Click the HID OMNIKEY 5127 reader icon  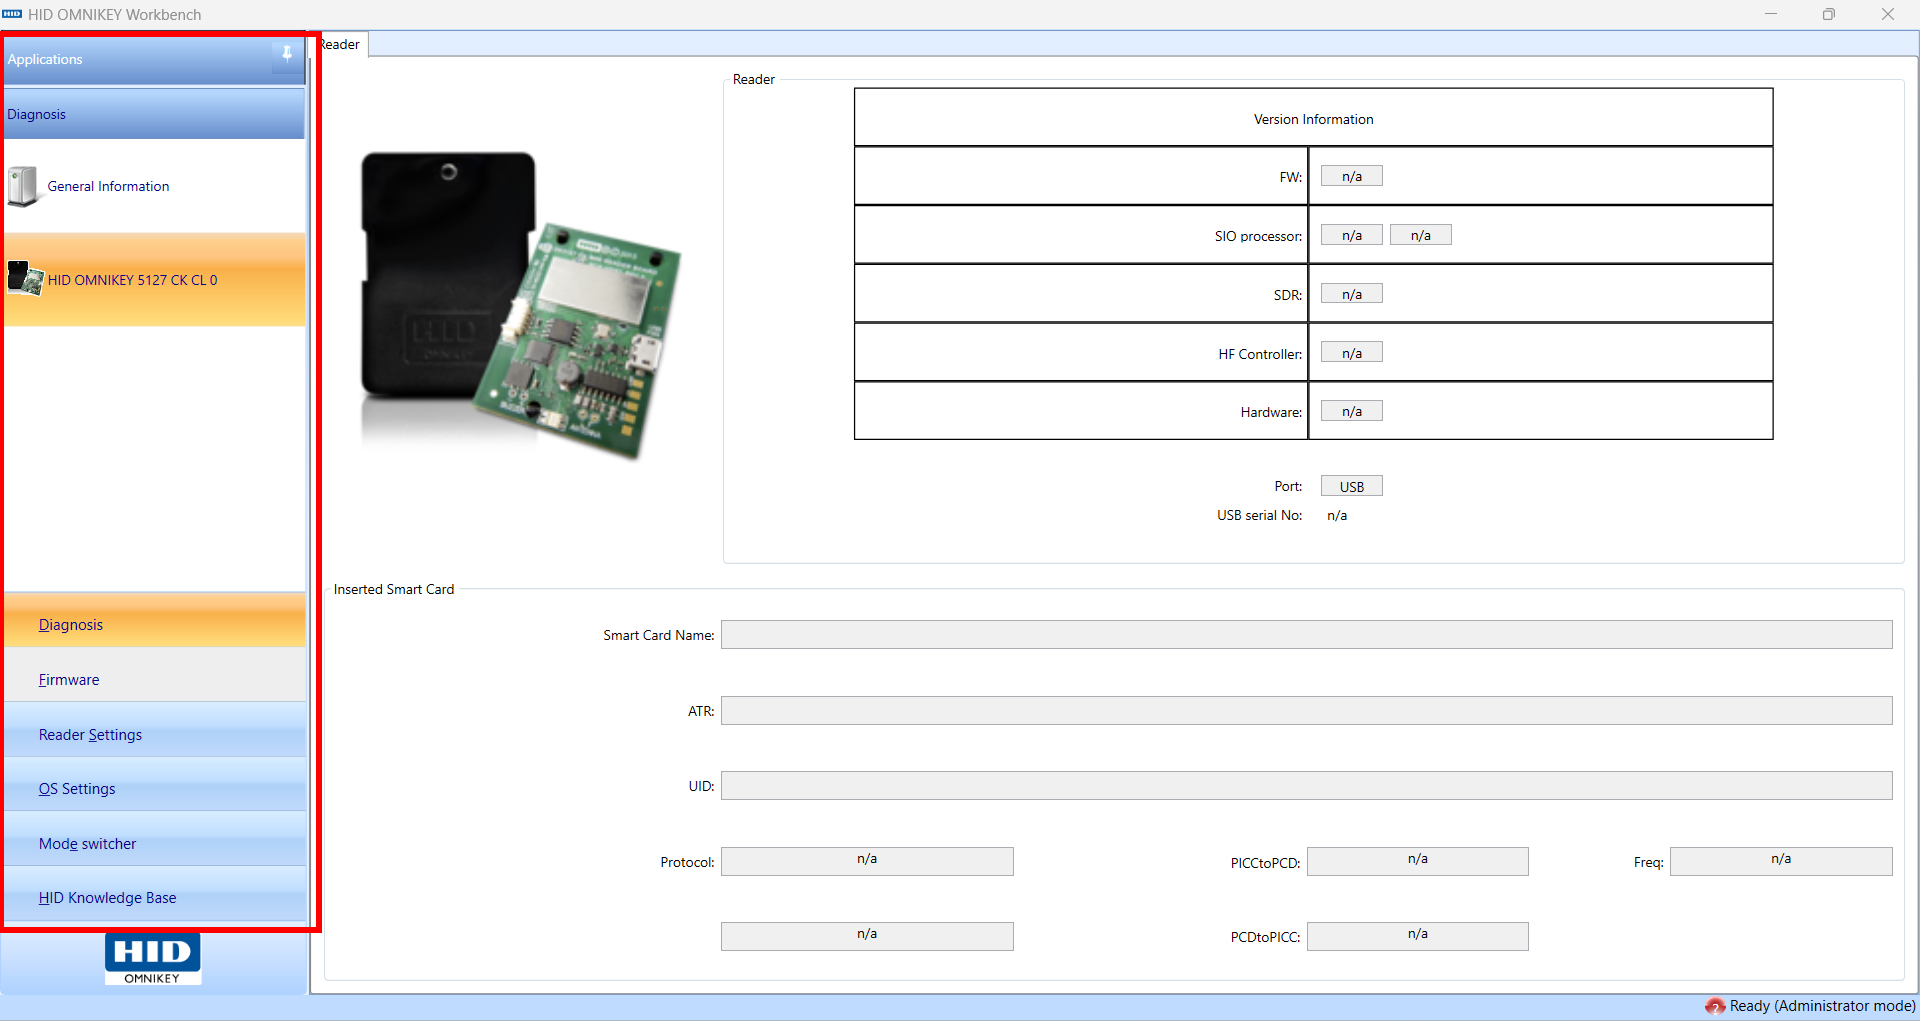coord(25,278)
